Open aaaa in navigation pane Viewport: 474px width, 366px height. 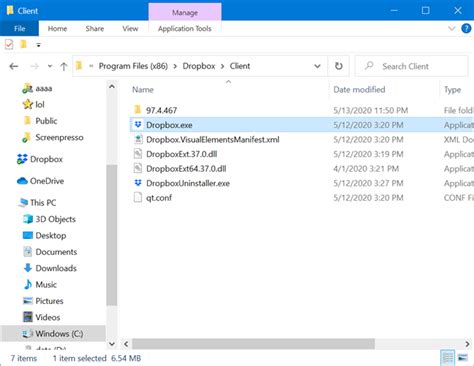pos(44,88)
